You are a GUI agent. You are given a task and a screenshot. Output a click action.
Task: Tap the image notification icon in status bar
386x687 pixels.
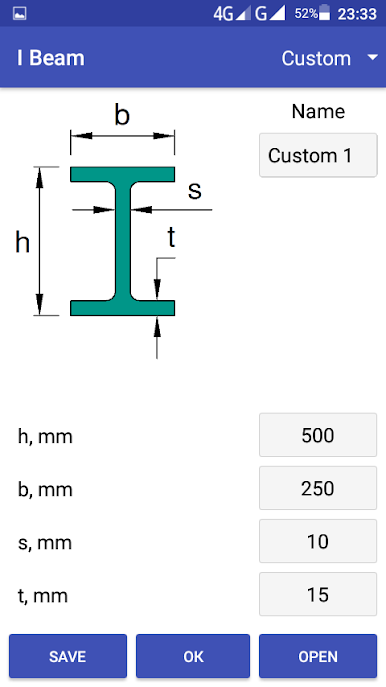point(20,14)
